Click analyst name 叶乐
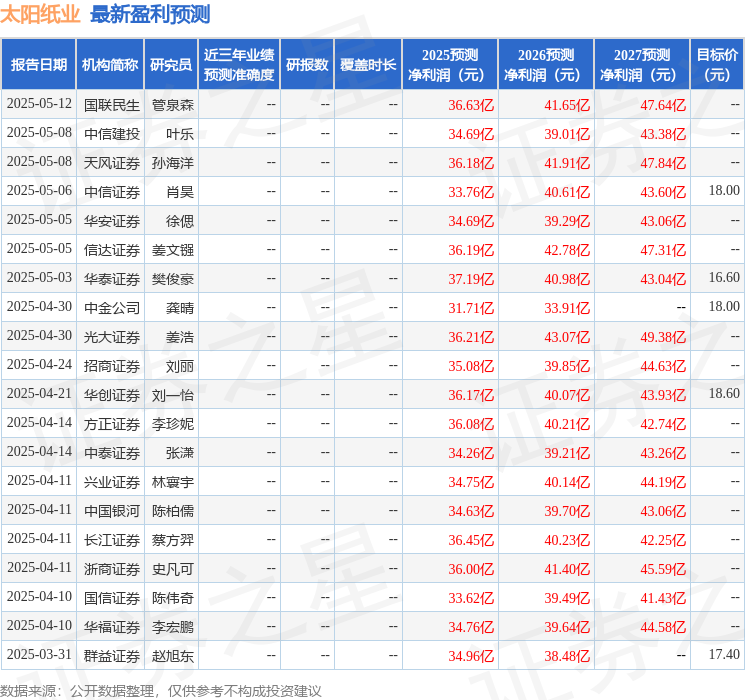 tap(180, 134)
